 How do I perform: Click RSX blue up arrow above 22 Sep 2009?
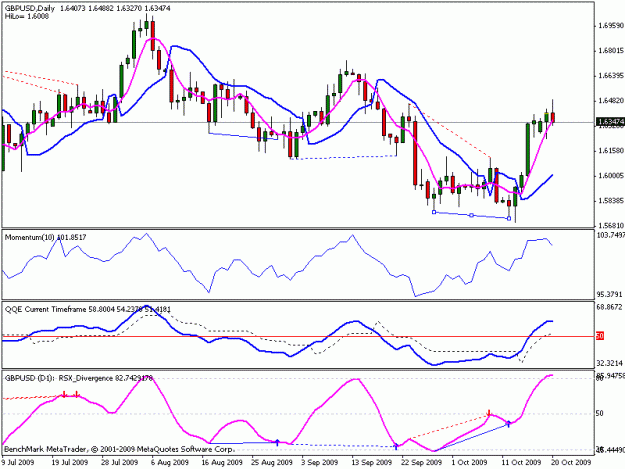pos(396,446)
